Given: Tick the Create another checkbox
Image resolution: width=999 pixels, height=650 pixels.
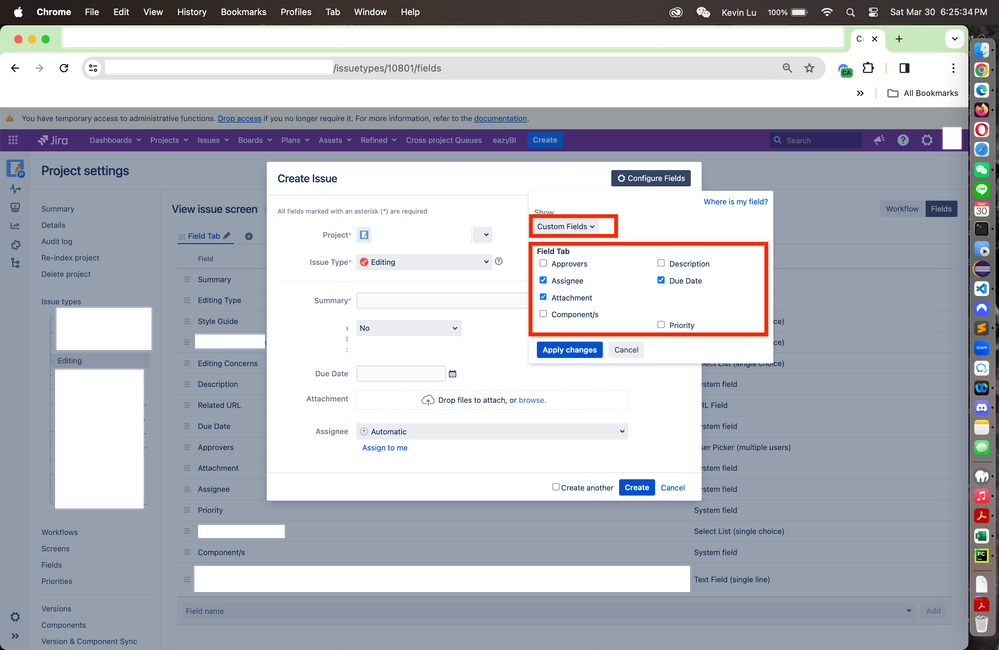Looking at the screenshot, I should [x=556, y=487].
